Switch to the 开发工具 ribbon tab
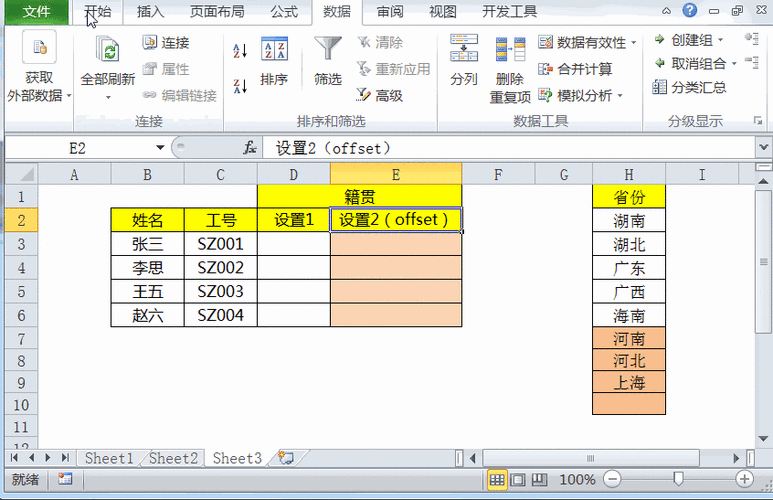Screen dimensions: 773x500 (509, 11)
